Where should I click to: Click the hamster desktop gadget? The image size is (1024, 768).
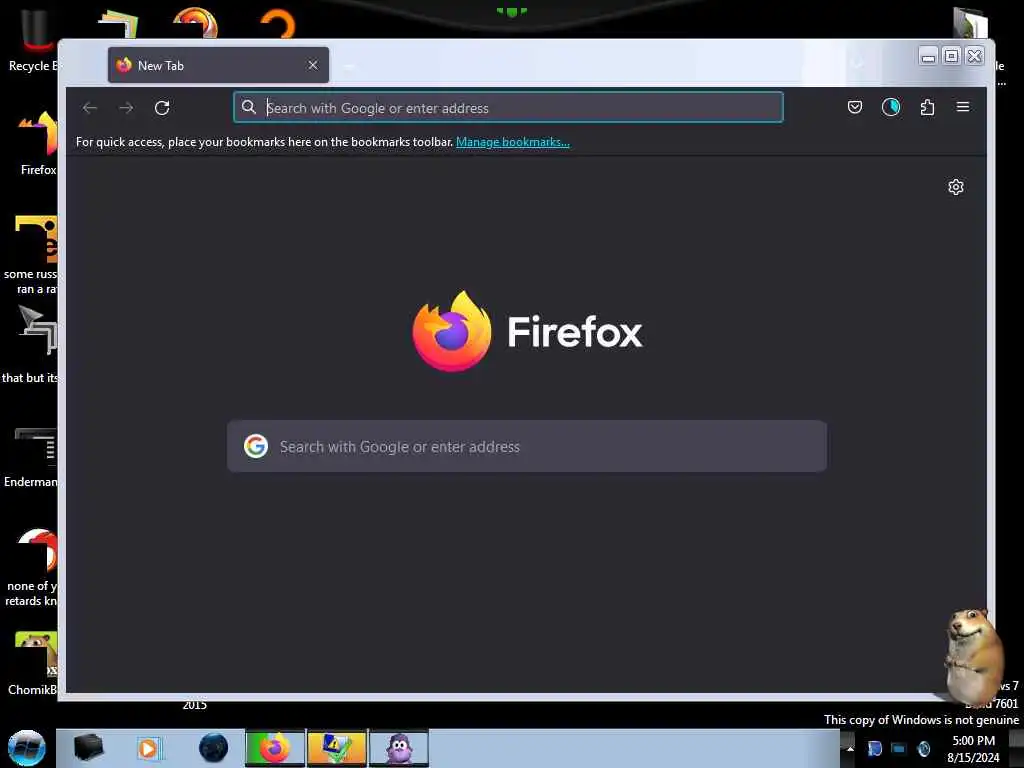pos(973,658)
